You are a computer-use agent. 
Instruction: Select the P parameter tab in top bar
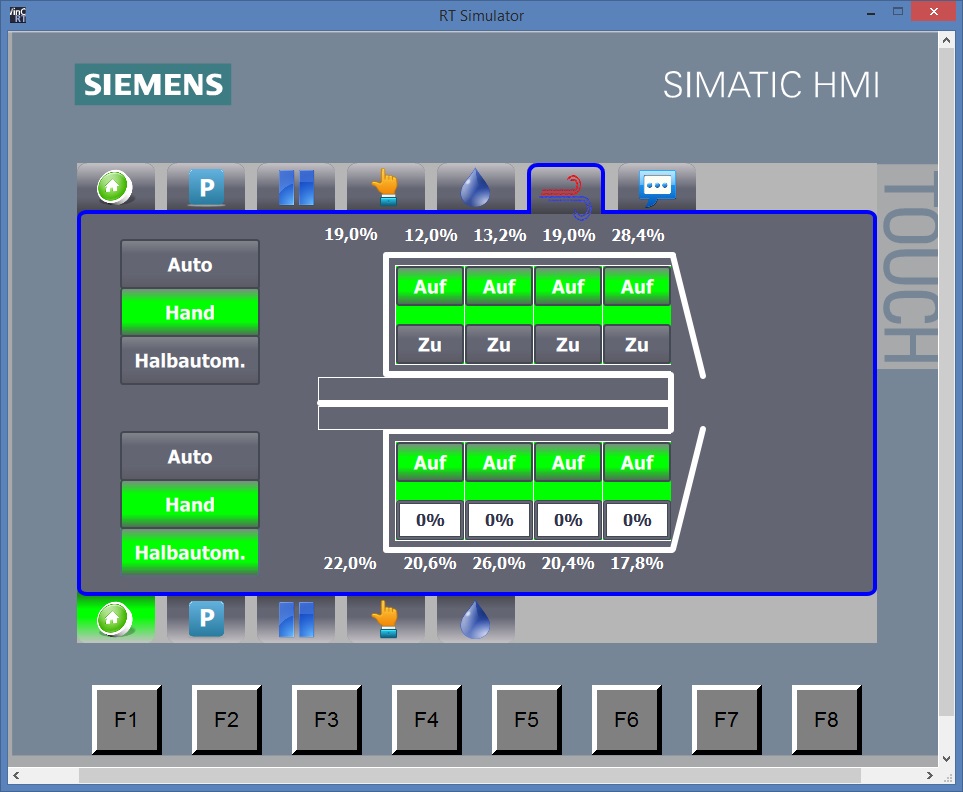(x=206, y=187)
